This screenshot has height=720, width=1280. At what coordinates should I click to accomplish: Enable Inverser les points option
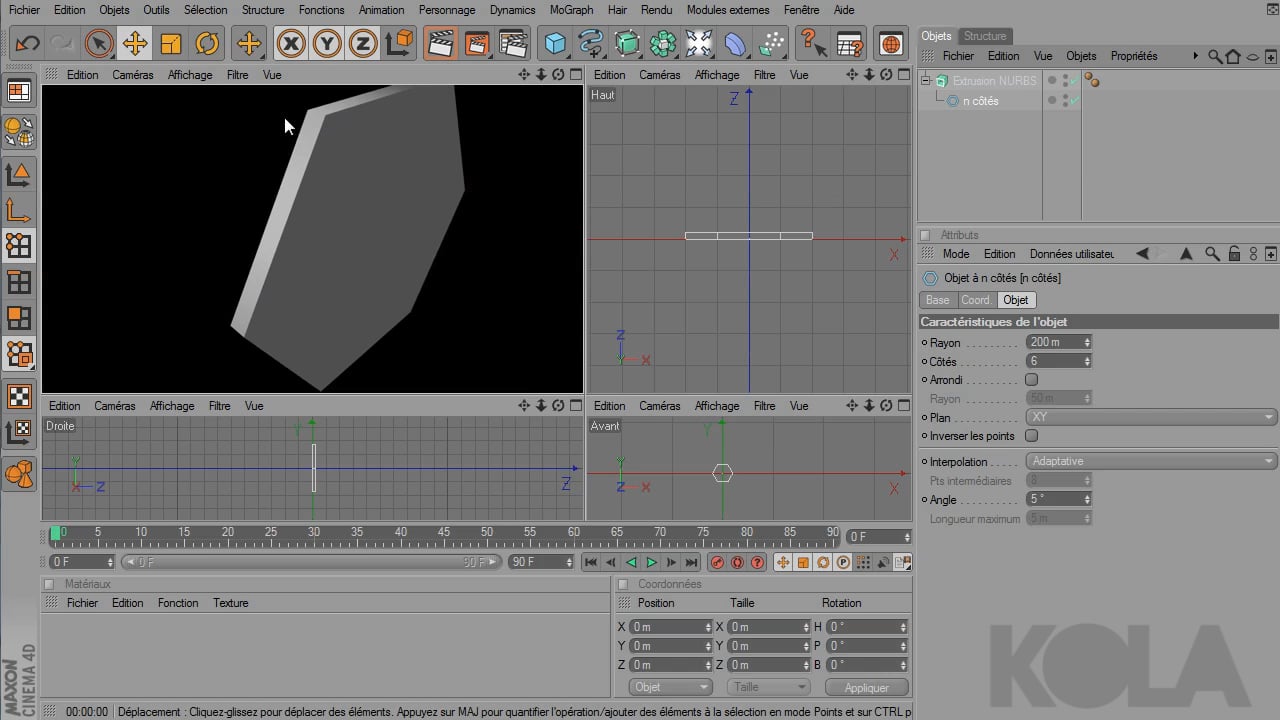[1031, 436]
